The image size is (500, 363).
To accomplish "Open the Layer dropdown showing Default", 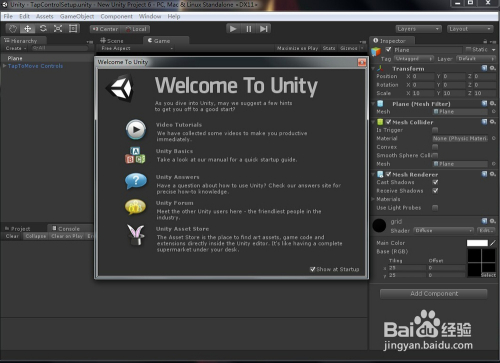I will pos(476,59).
